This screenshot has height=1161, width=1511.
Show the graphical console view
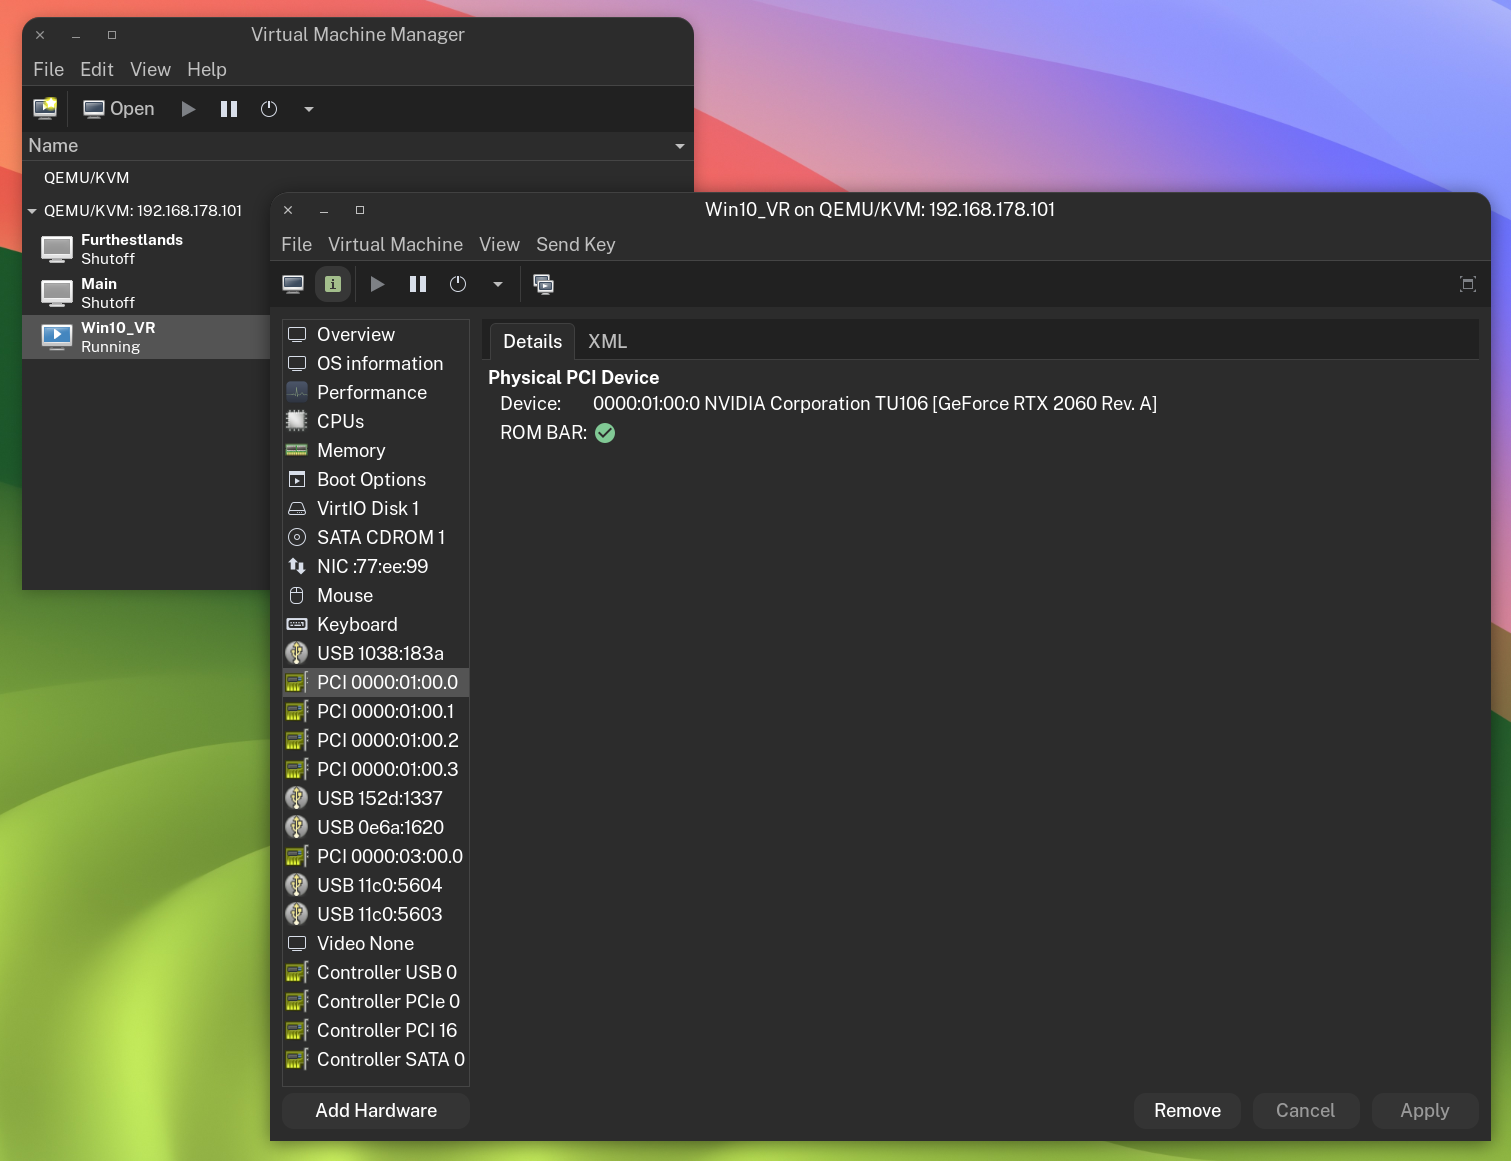tap(293, 285)
